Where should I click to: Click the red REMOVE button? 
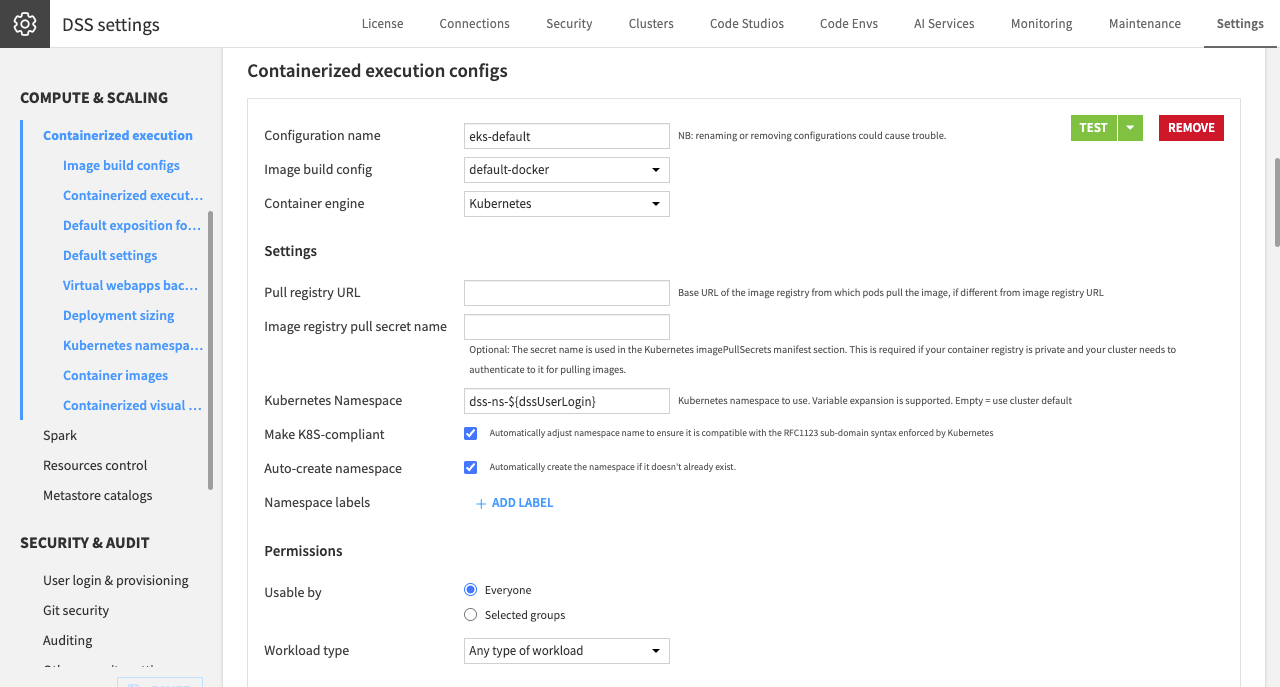pyautogui.click(x=1191, y=128)
